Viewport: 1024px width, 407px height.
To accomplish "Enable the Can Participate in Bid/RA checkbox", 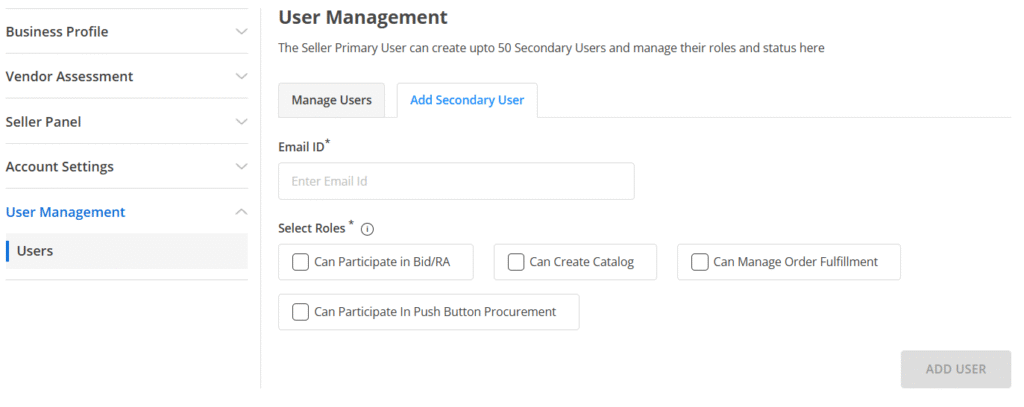I will click(x=300, y=262).
